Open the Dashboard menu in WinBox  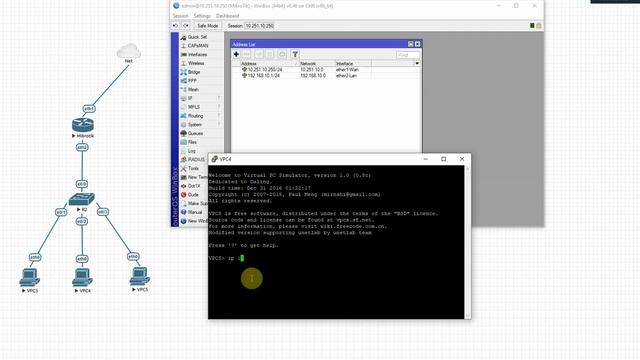[227, 16]
